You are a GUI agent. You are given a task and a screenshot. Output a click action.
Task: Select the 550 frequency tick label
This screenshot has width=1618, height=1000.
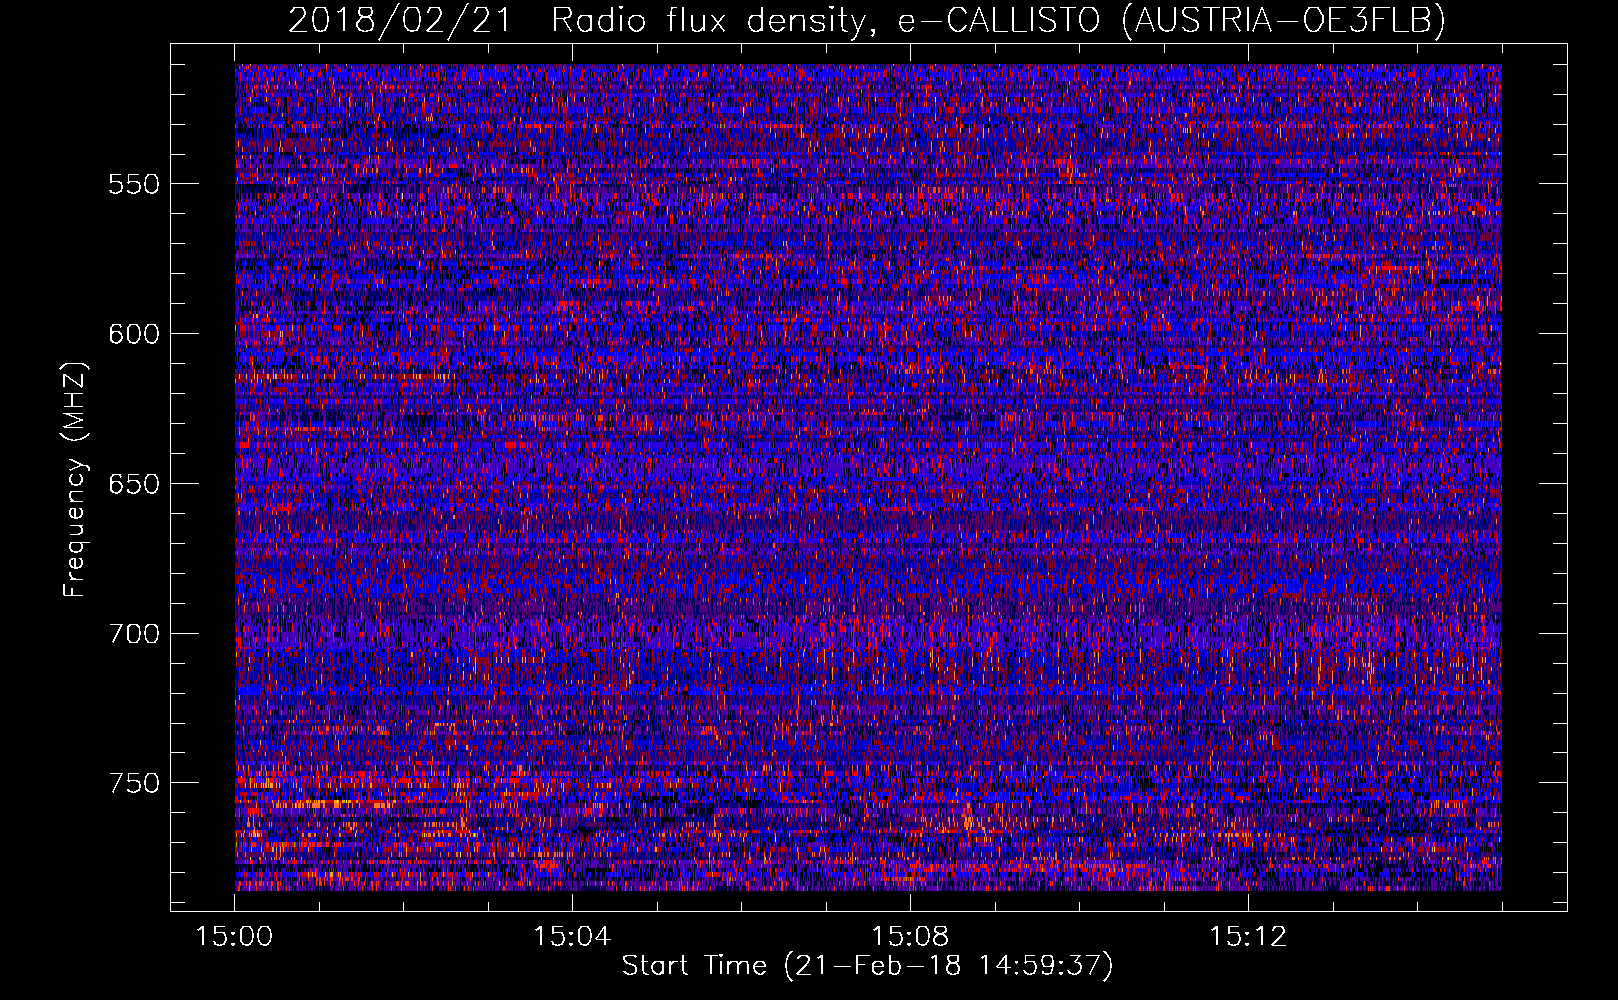134,185
